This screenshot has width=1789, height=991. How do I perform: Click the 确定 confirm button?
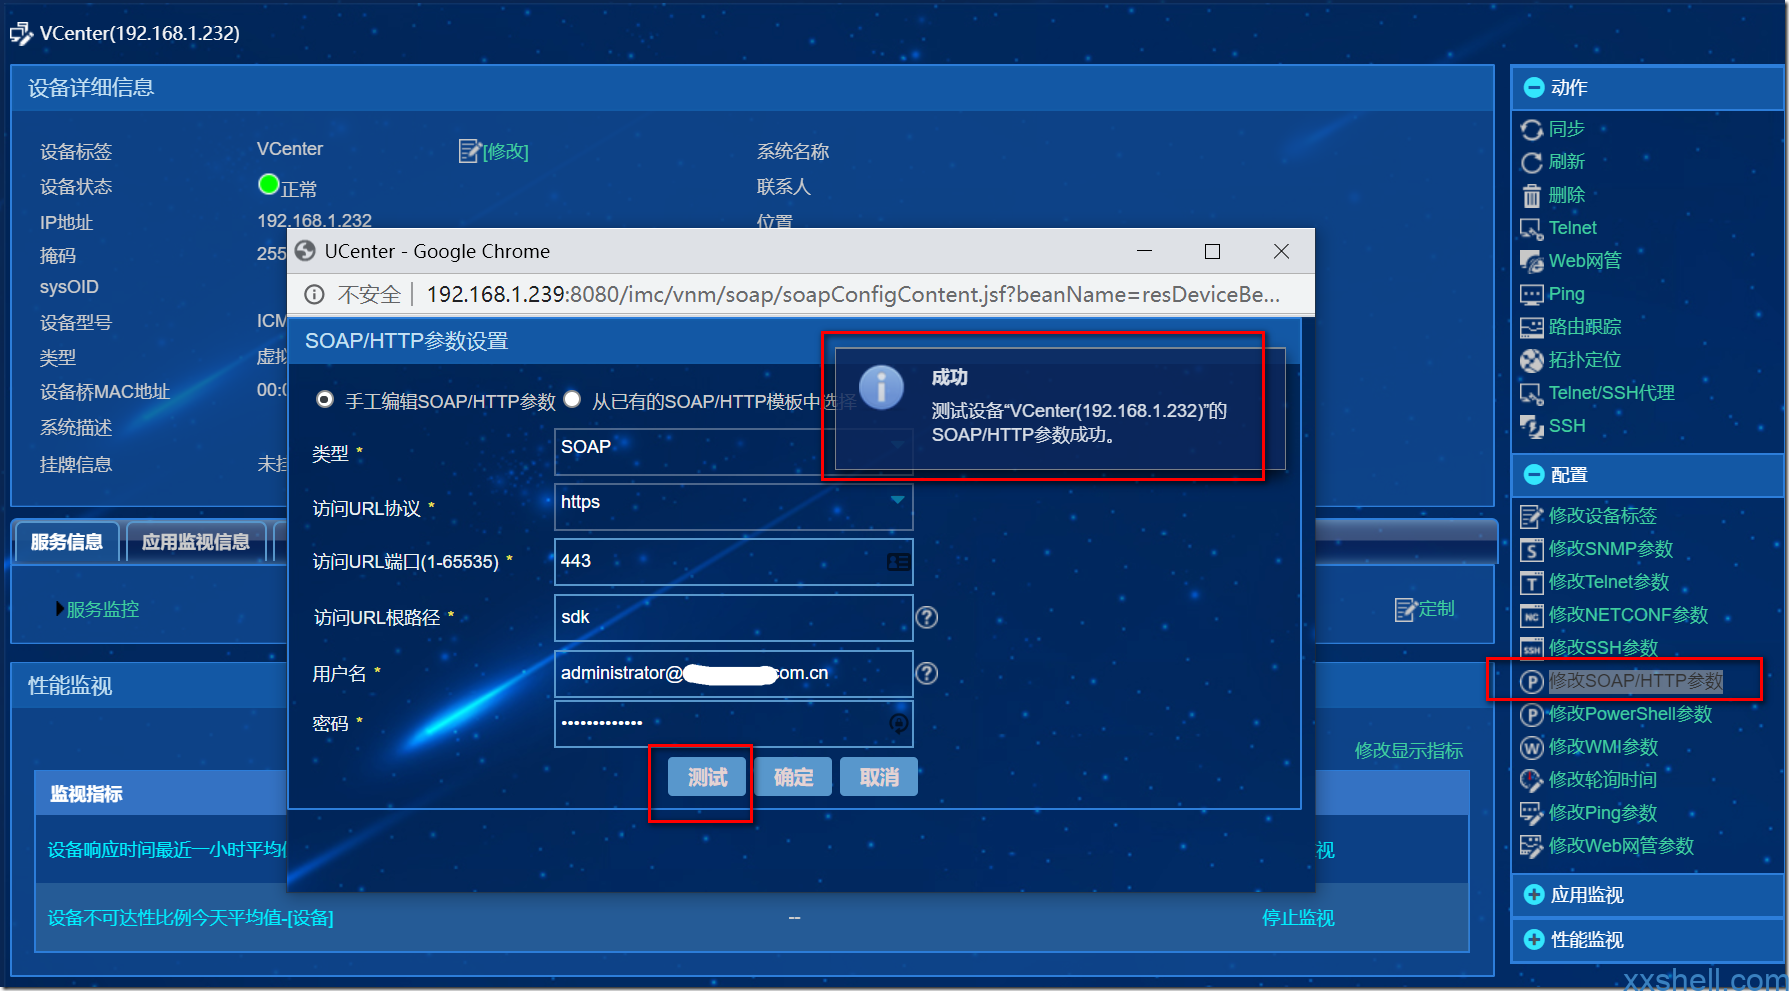coord(794,777)
